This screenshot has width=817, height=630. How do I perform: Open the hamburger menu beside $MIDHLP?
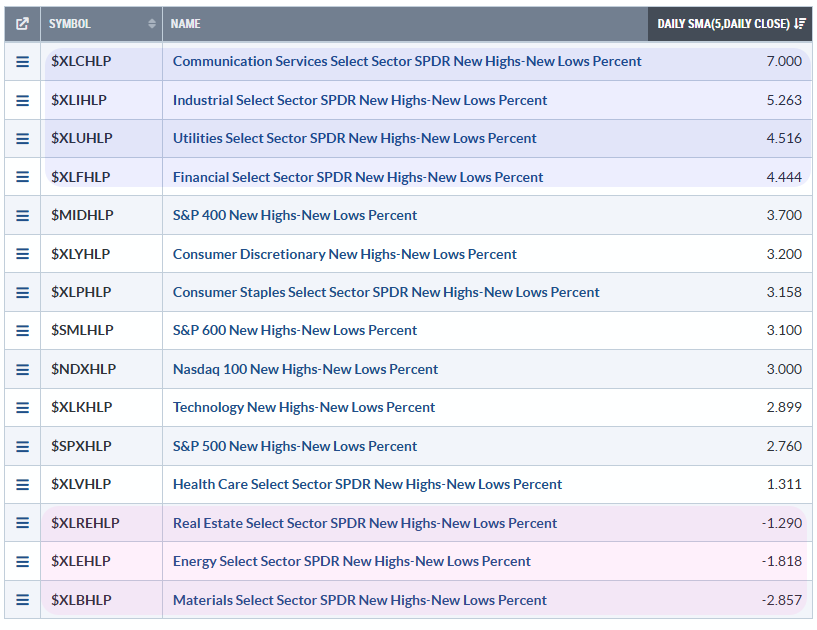click(x=22, y=215)
